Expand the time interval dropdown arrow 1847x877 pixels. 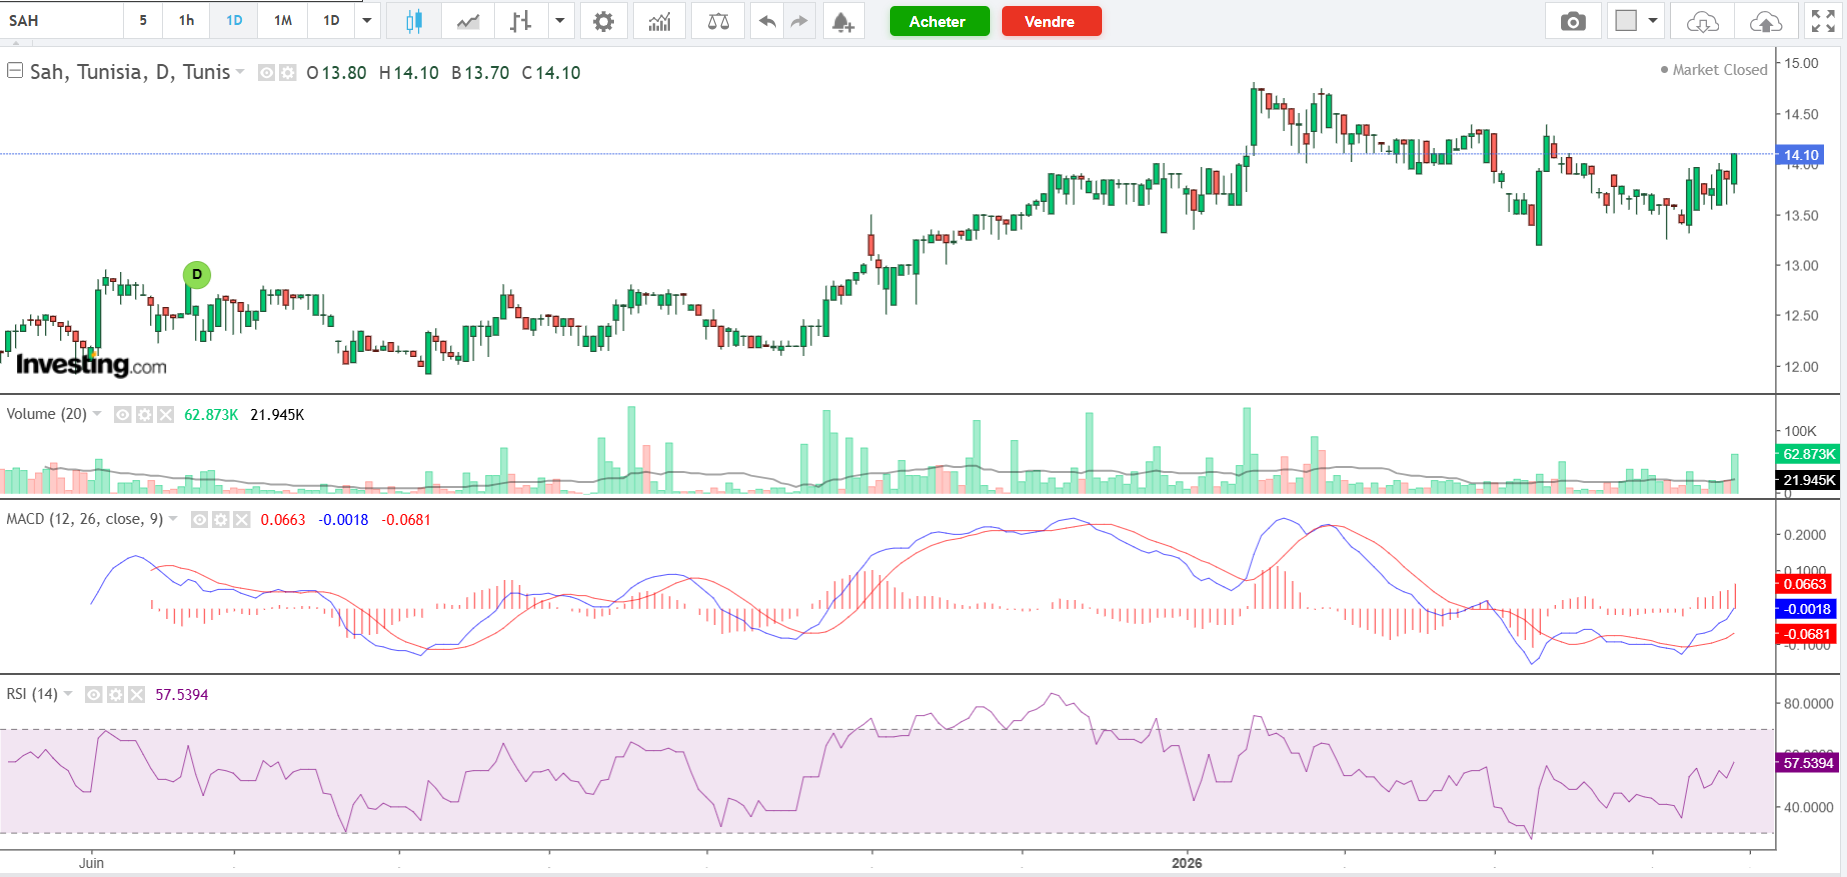tap(367, 20)
